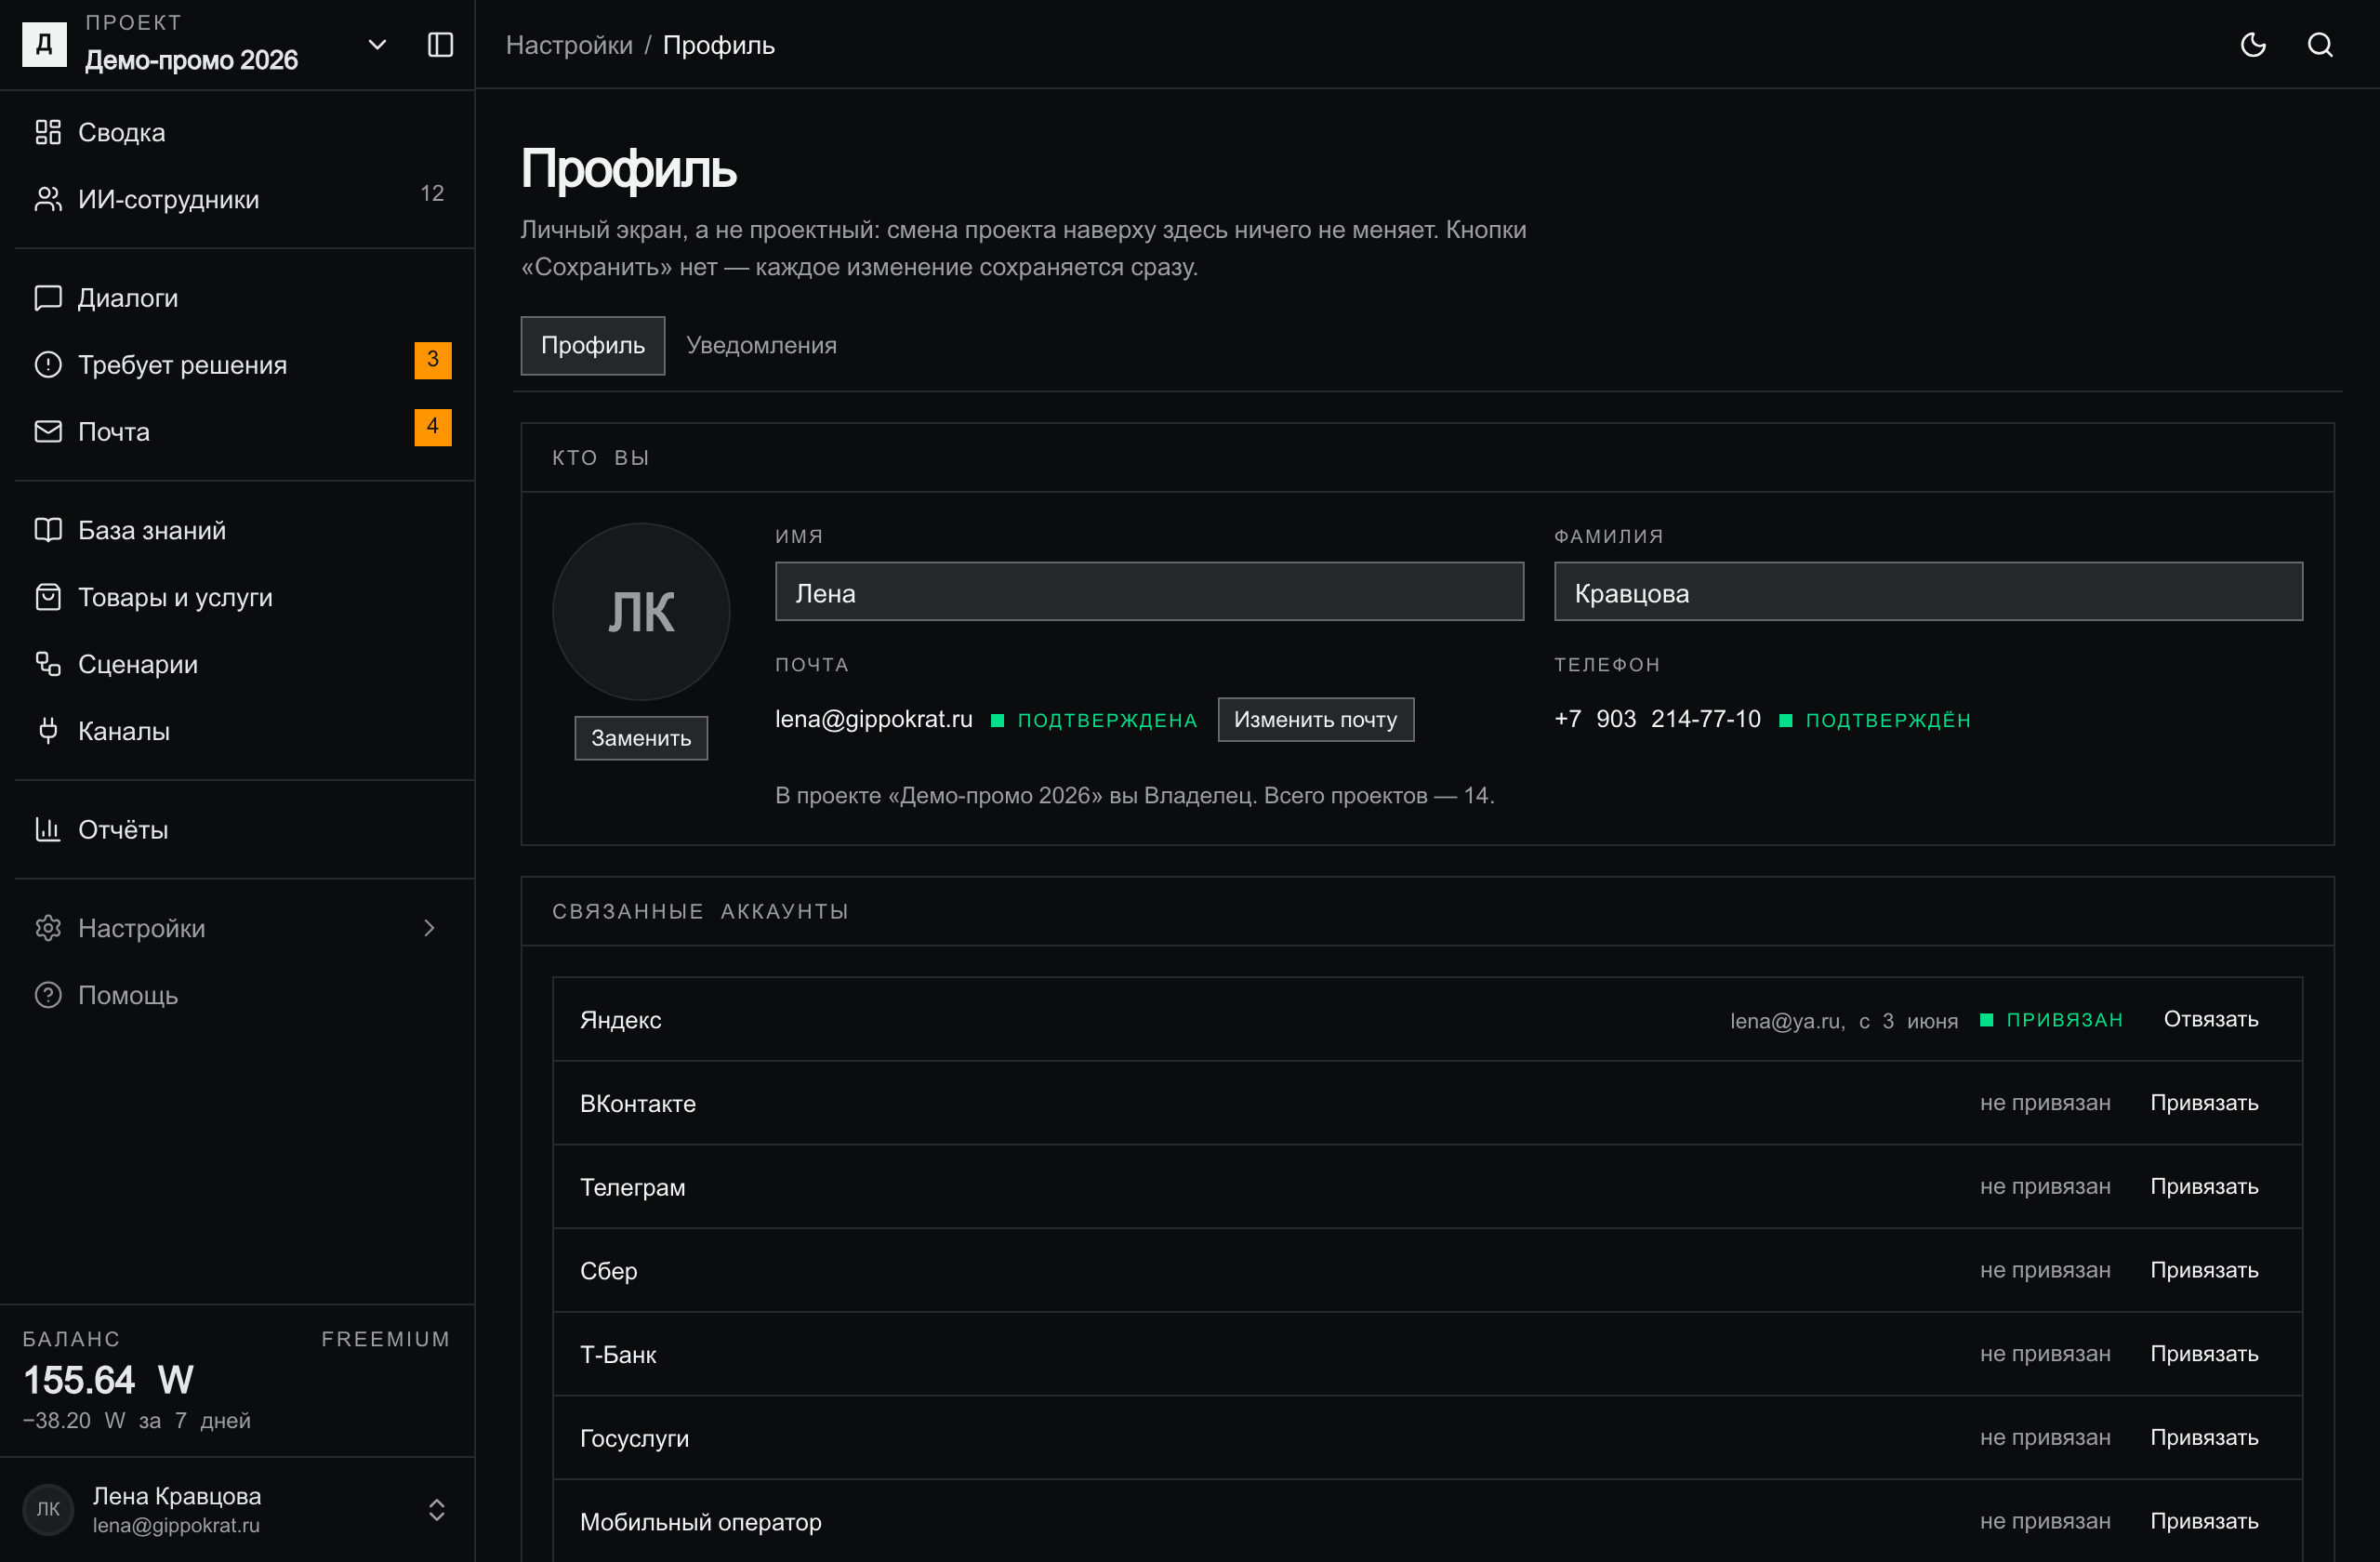Open Требует решения alert icon

(x=48, y=365)
